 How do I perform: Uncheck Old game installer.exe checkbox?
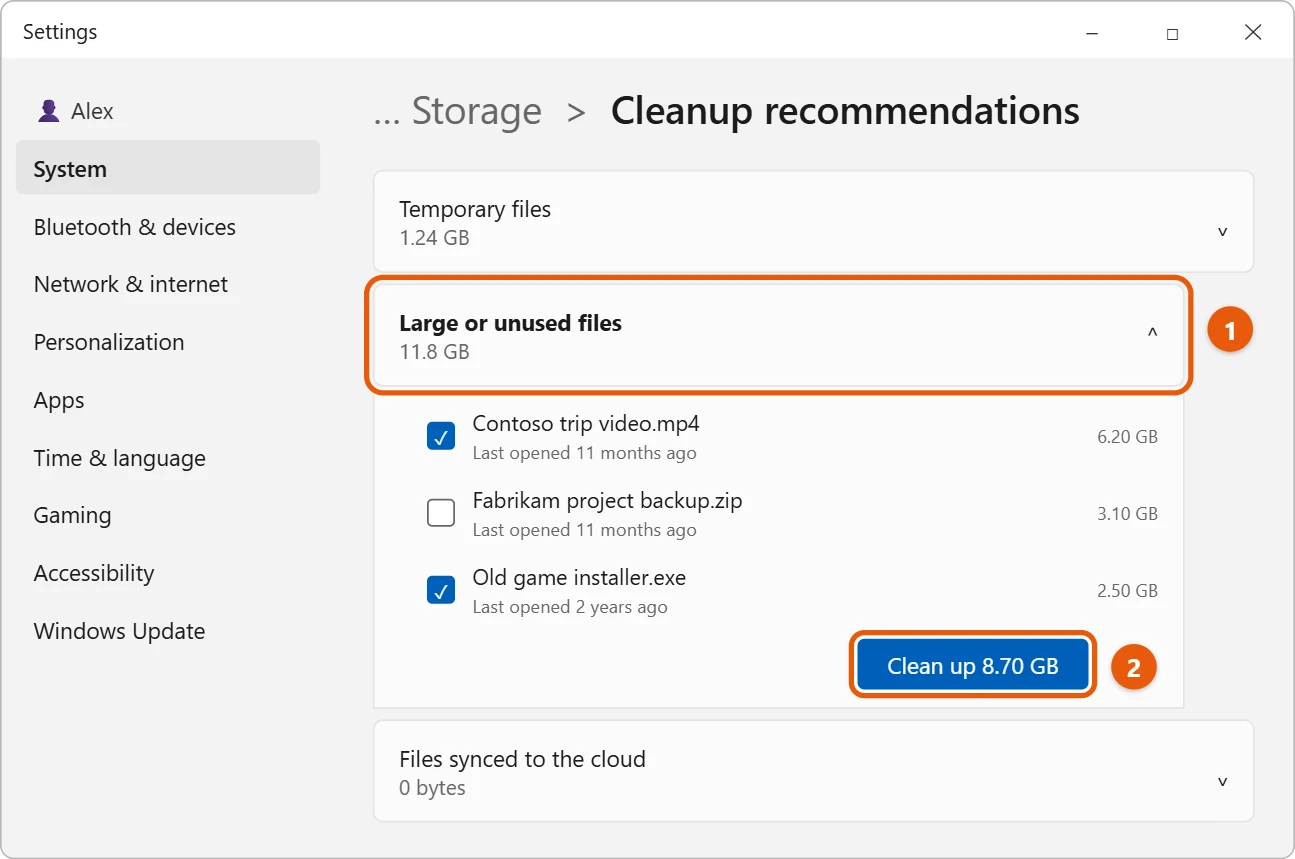pyautogui.click(x=441, y=590)
